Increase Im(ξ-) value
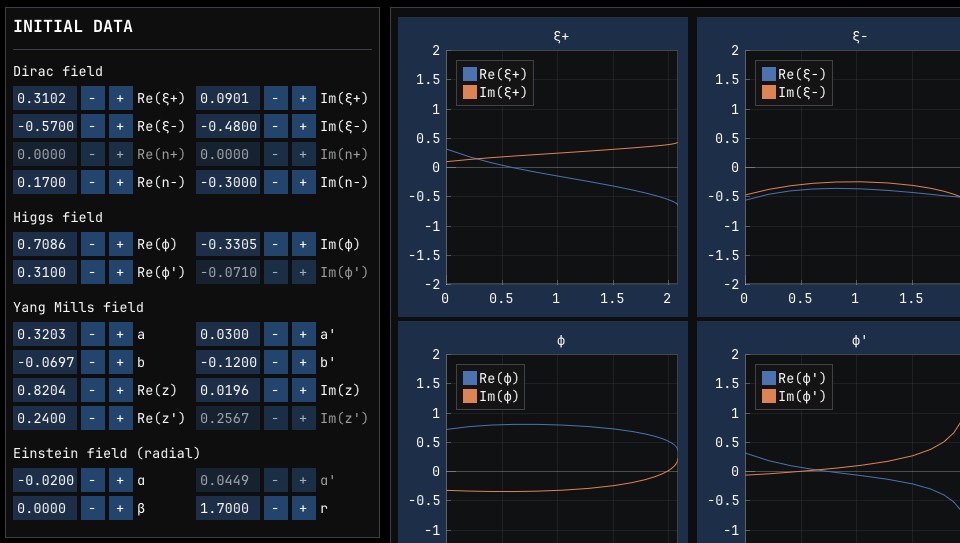Screen dimensions: 960x543 tap(304, 126)
